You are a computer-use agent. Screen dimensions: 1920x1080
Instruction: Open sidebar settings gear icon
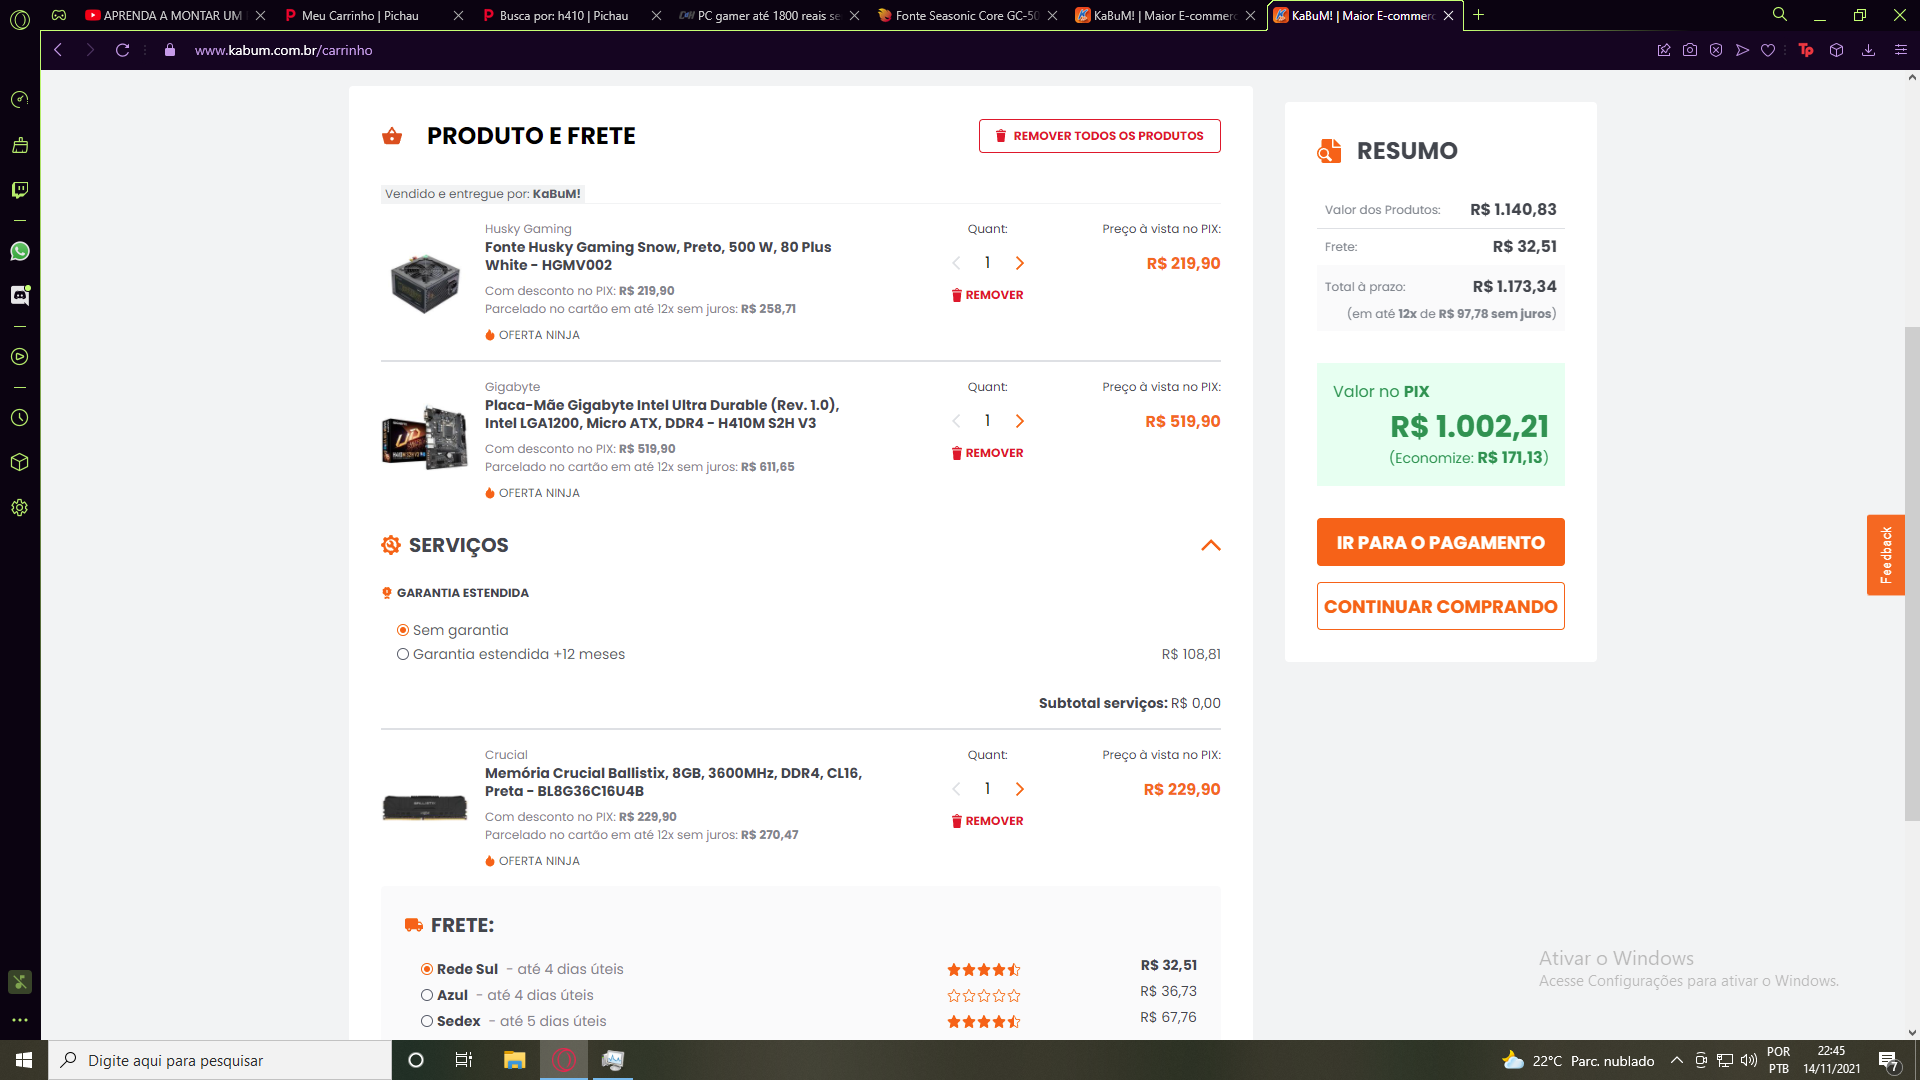tap(20, 508)
